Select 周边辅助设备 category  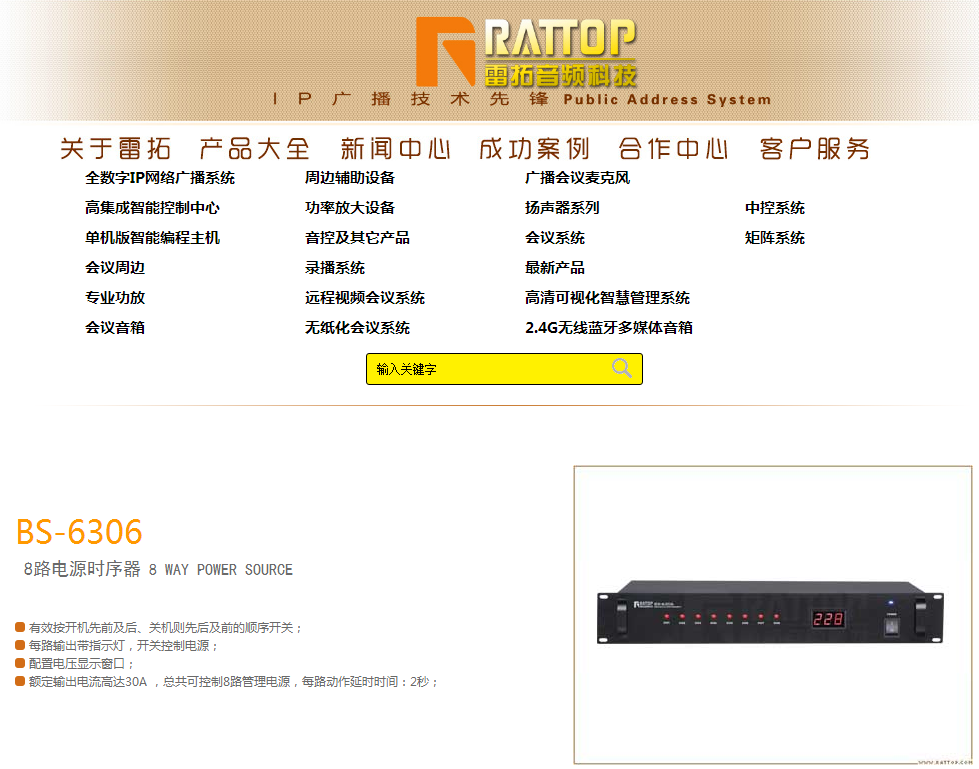pyautogui.click(x=350, y=178)
